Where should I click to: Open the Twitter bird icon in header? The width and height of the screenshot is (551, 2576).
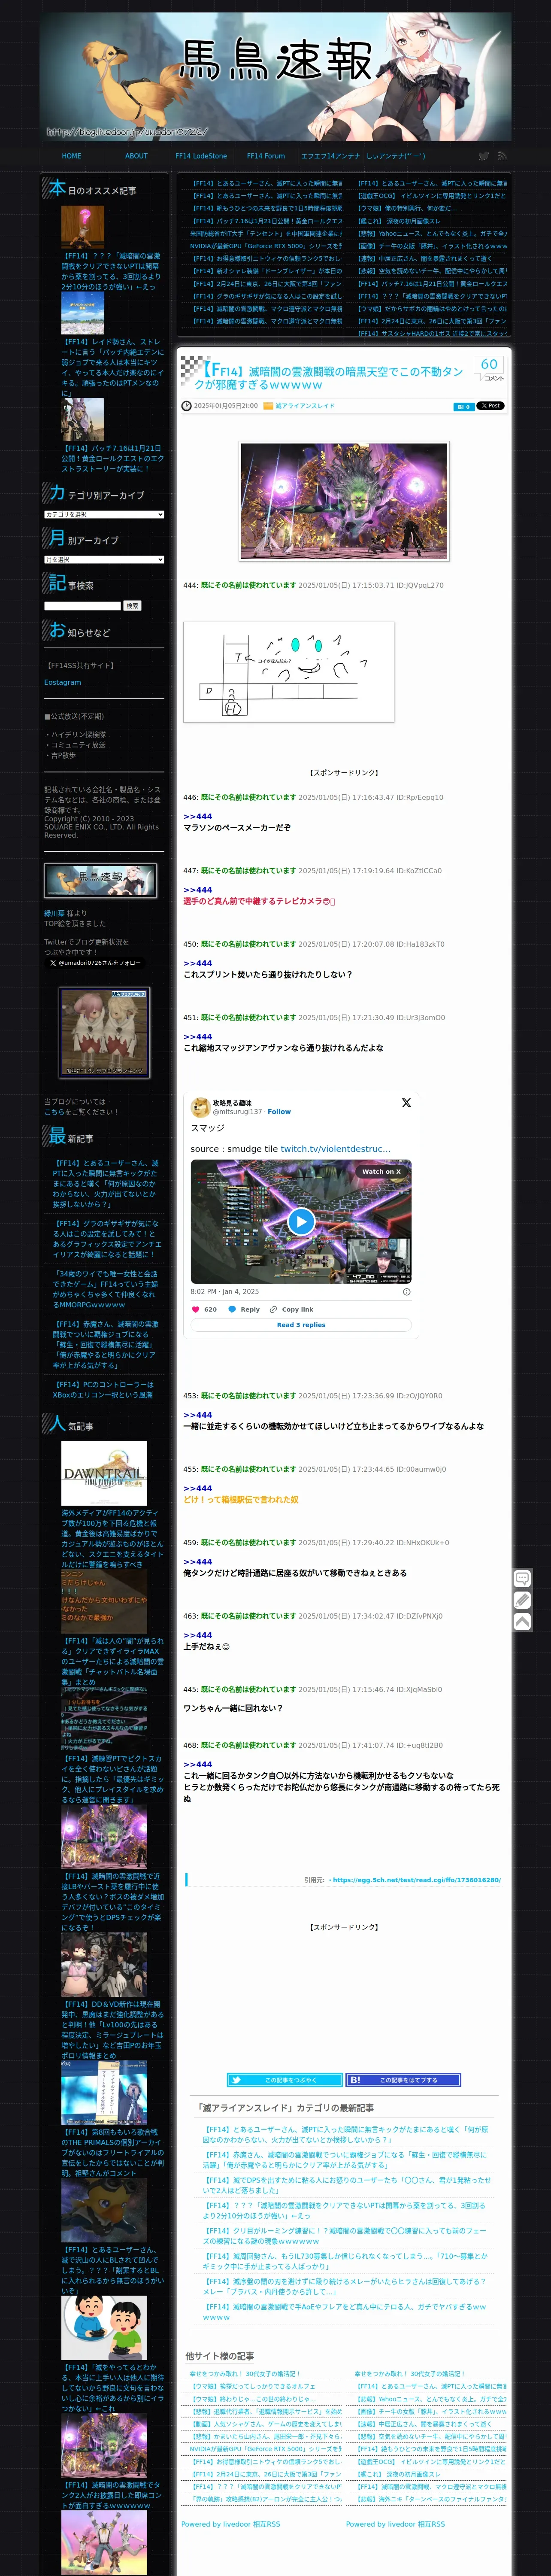(x=484, y=156)
